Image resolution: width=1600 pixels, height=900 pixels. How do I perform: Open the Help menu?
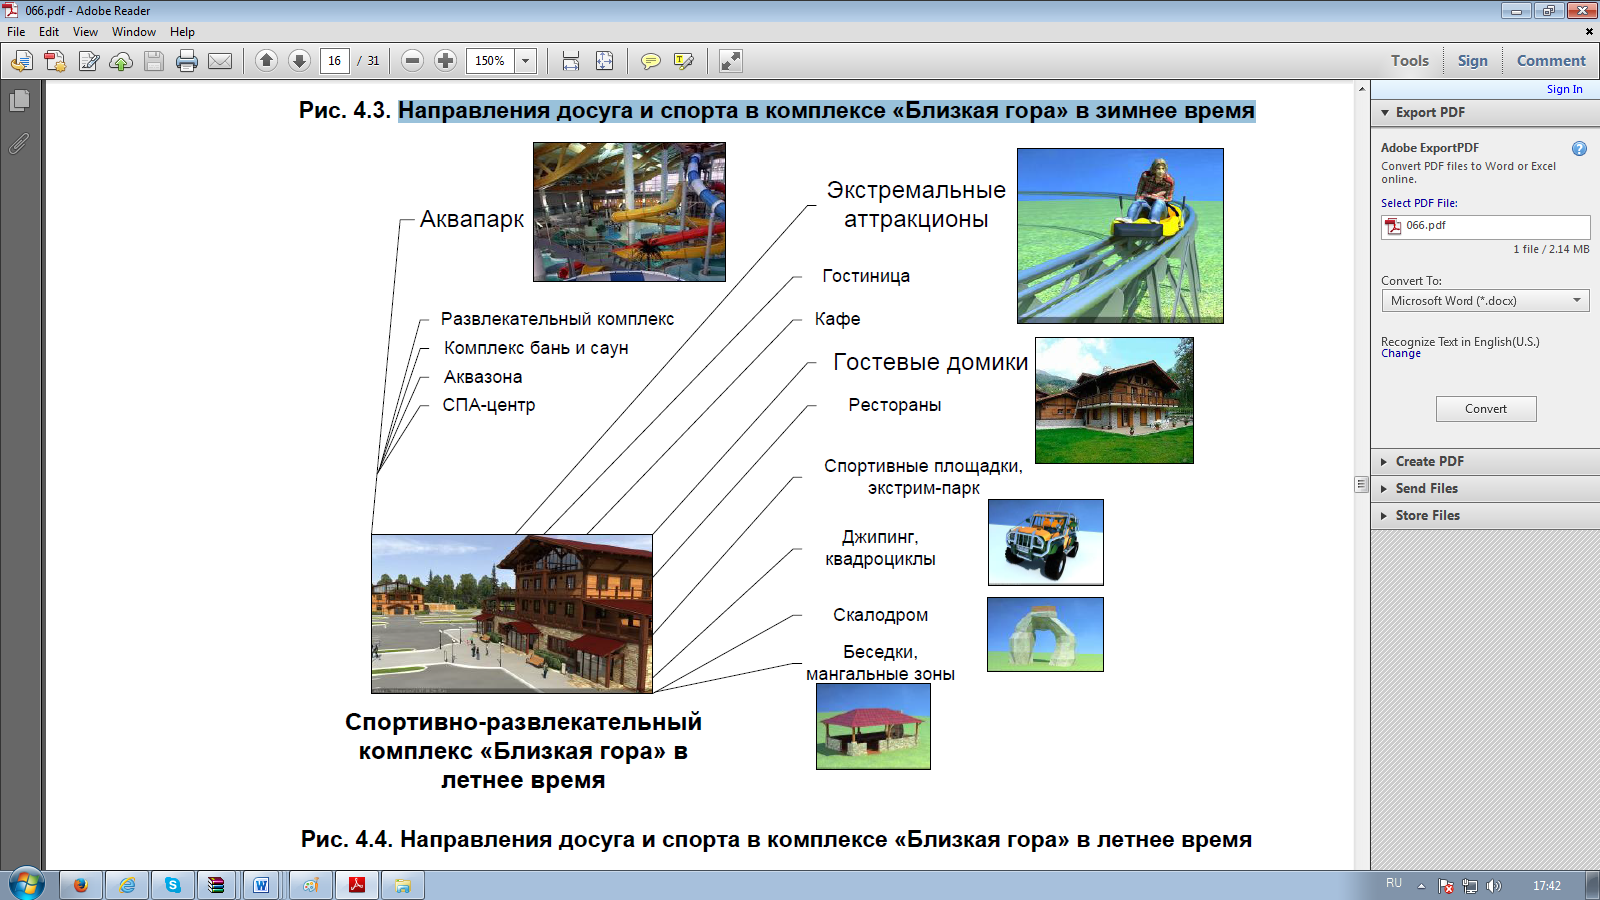click(182, 32)
